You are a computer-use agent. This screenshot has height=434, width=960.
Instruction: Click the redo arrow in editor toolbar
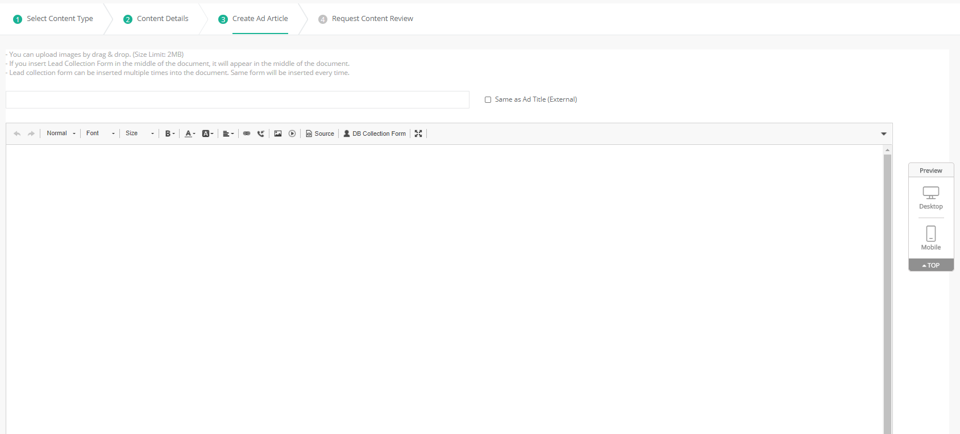tap(31, 133)
